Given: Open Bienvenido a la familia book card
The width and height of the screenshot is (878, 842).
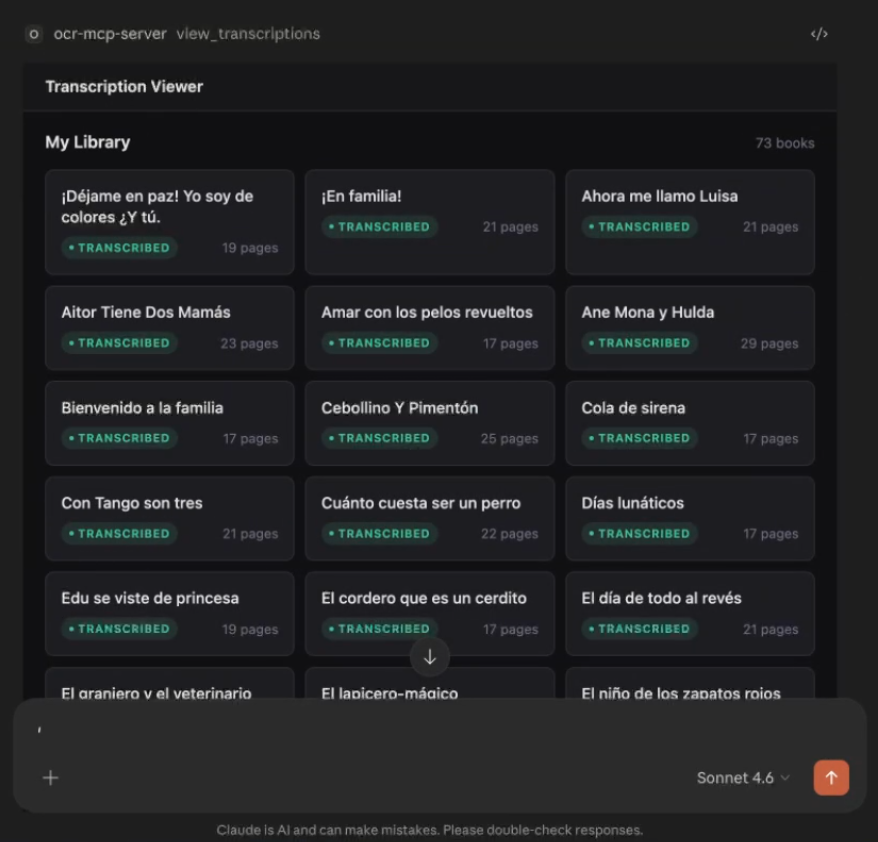Looking at the screenshot, I should 170,423.
